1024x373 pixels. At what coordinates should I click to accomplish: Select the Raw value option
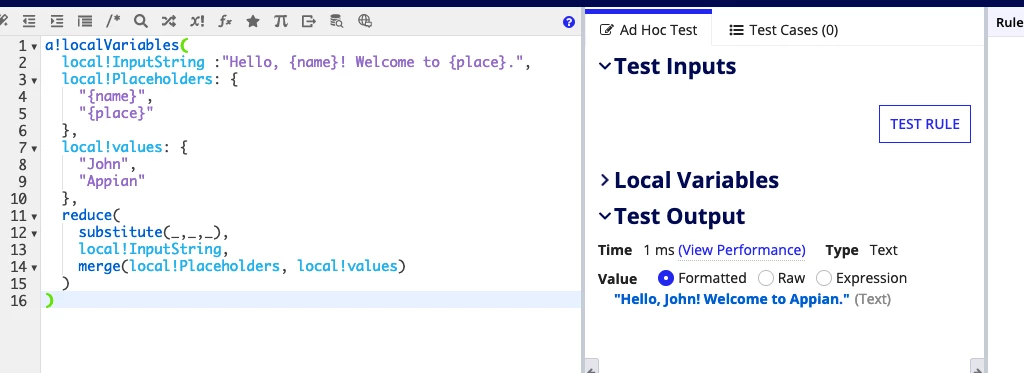765,278
